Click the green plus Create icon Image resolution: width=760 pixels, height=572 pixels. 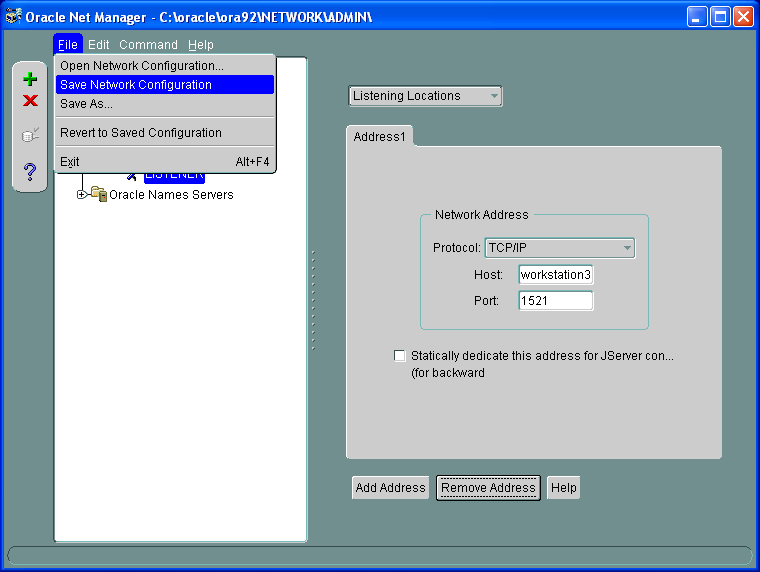(x=30, y=79)
